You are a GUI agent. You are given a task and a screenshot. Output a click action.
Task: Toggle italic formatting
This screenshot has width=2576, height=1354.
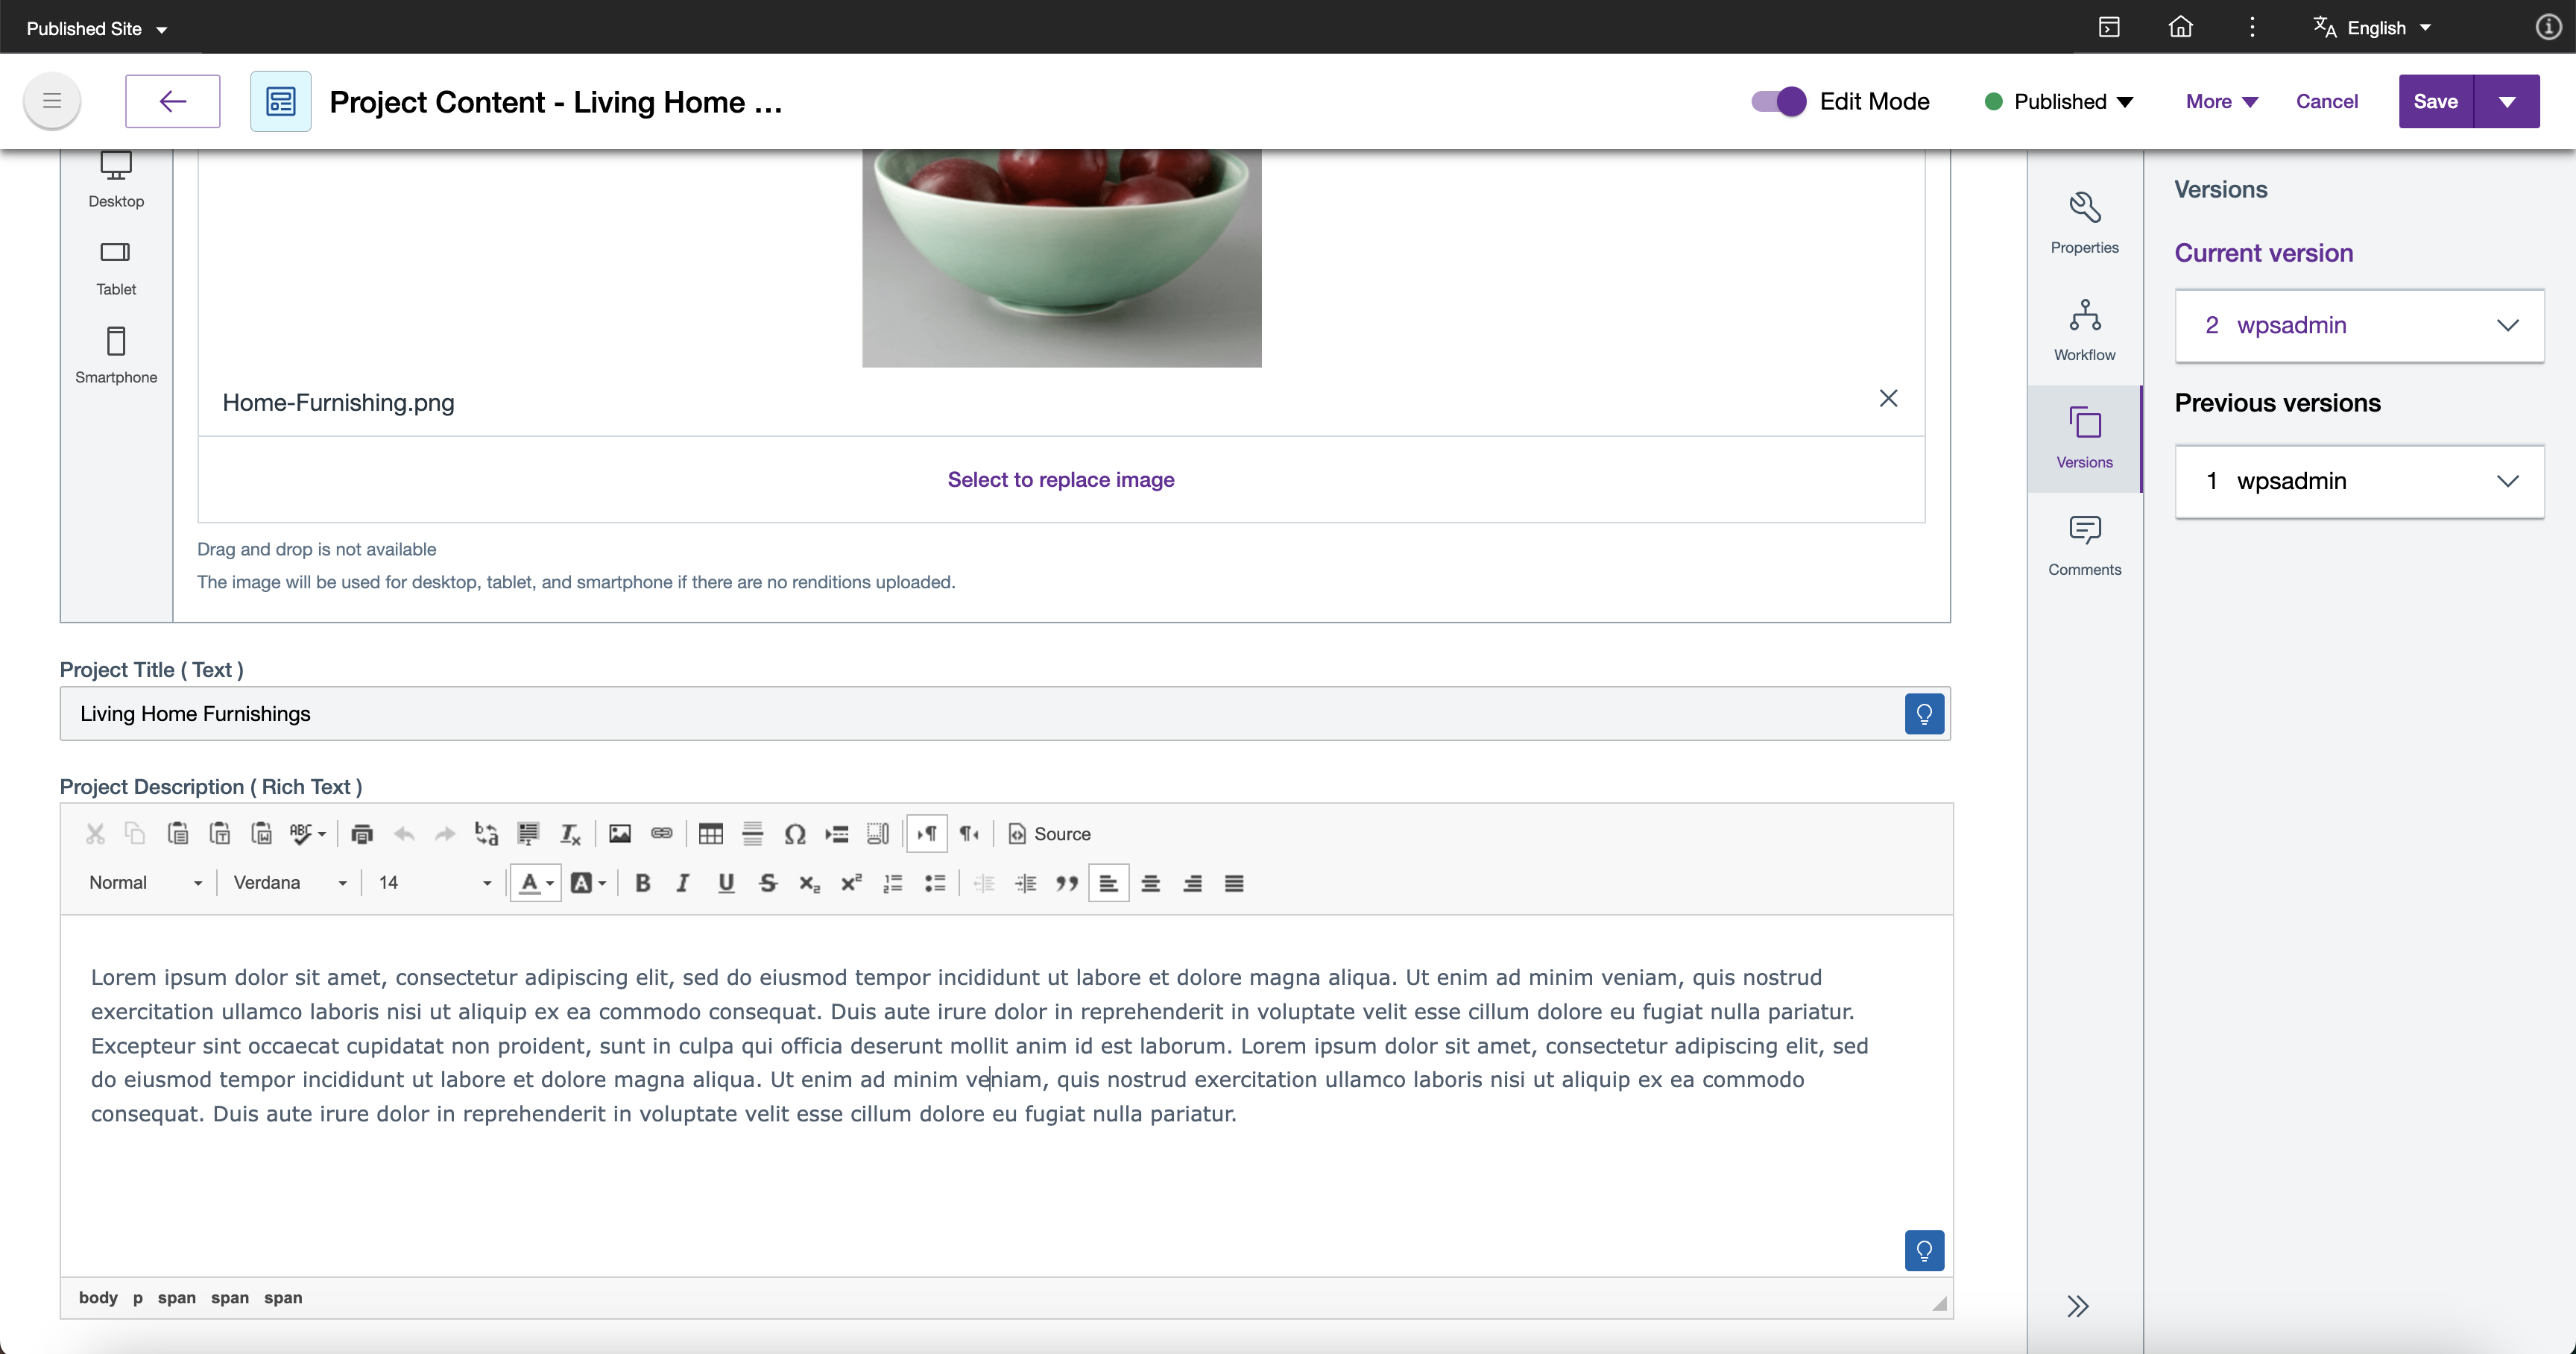pyautogui.click(x=683, y=883)
